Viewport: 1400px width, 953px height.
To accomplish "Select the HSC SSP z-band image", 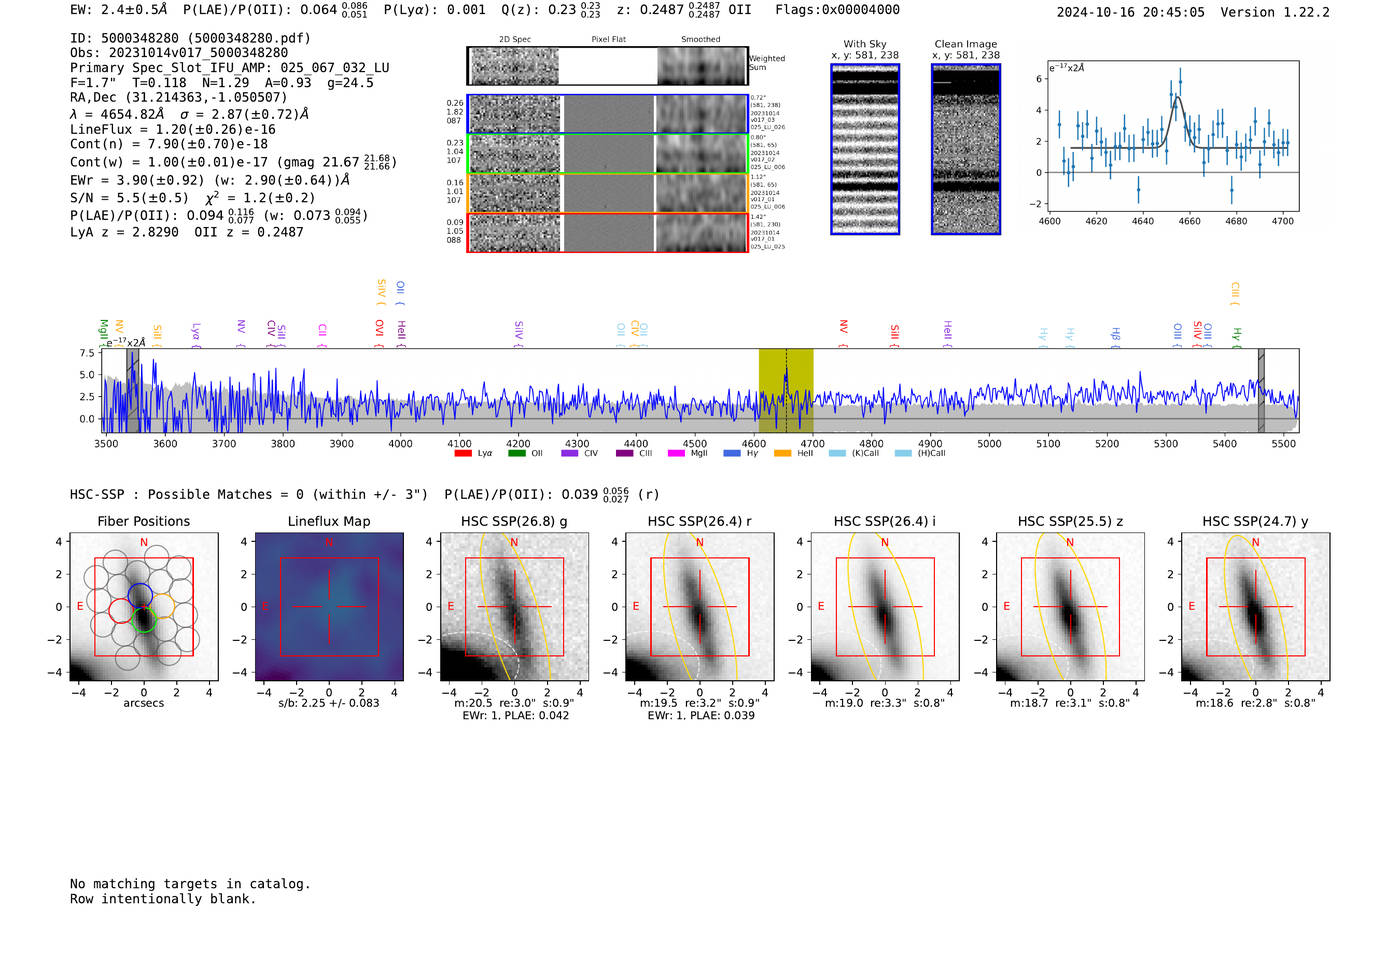I will (x=1070, y=607).
